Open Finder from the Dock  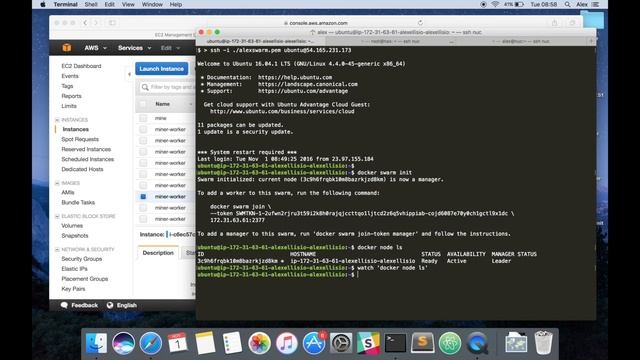96,343
